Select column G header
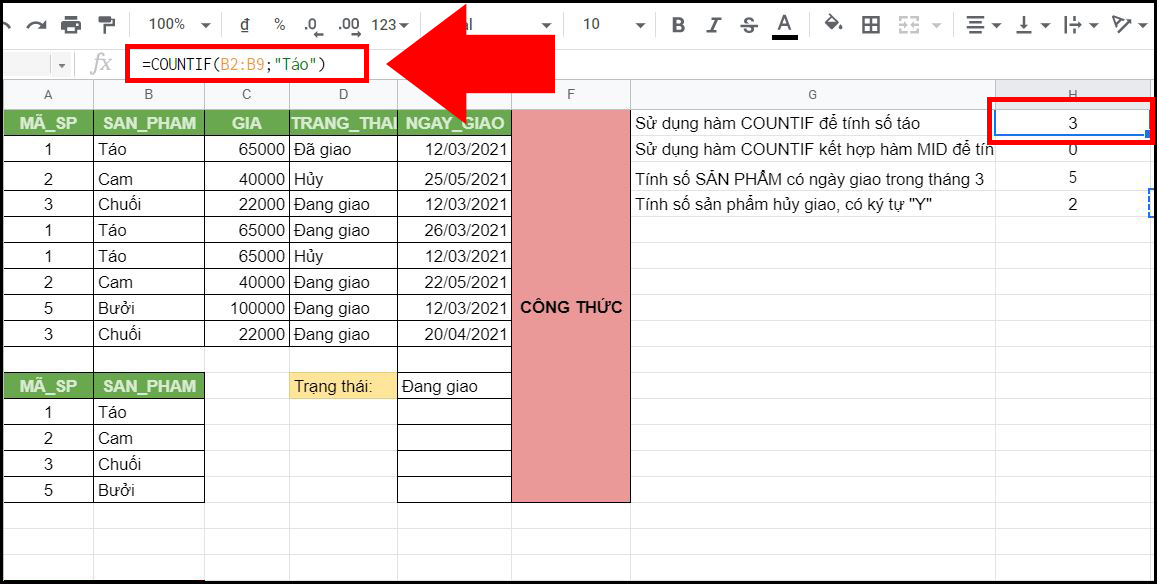This screenshot has height=584, width=1157. [x=812, y=94]
